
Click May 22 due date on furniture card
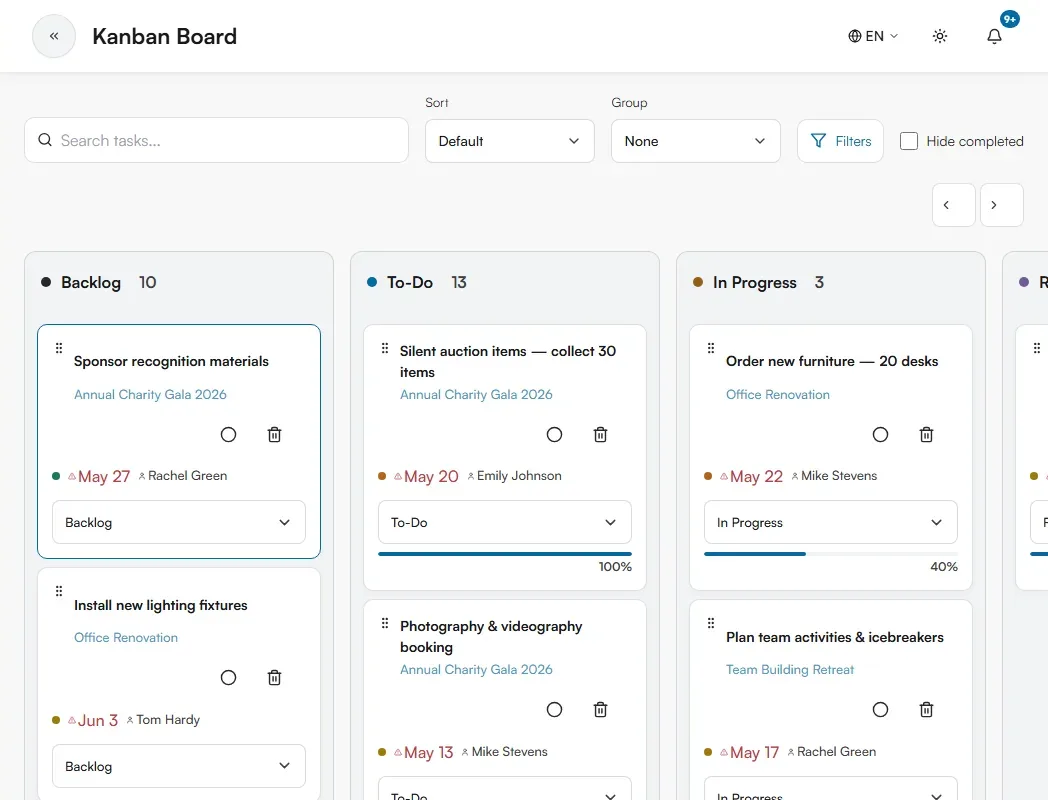(x=757, y=477)
